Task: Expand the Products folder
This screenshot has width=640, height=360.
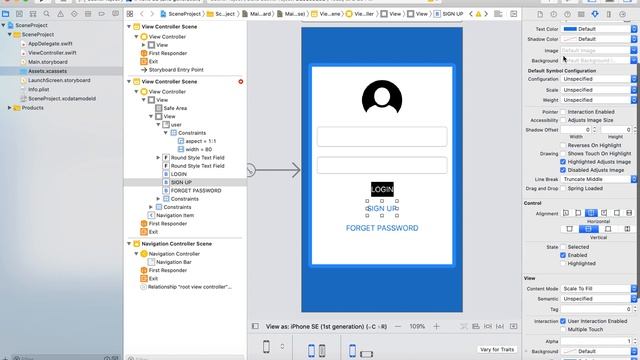Action: point(9,108)
